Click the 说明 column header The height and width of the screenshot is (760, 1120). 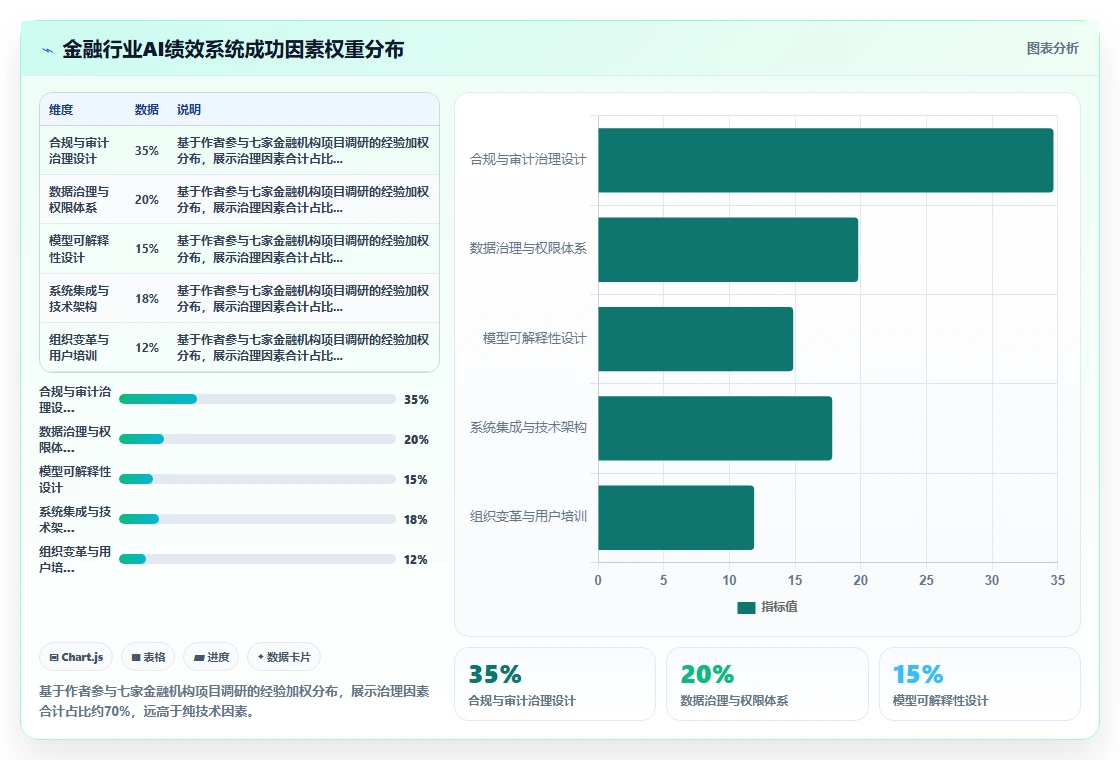(x=189, y=109)
